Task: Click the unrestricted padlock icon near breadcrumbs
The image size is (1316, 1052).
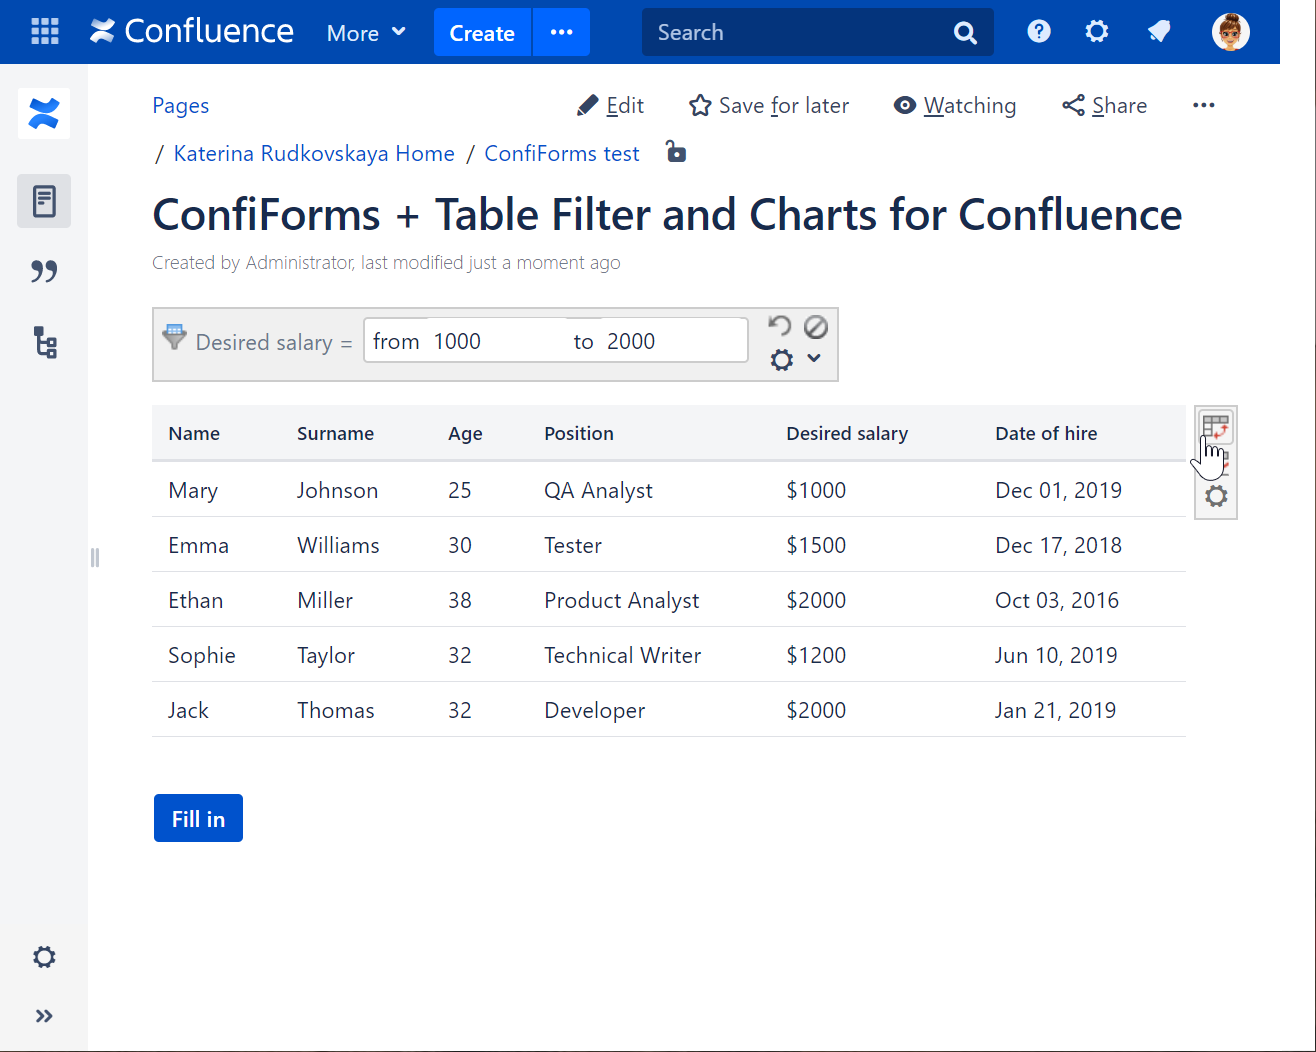Action: point(675,152)
